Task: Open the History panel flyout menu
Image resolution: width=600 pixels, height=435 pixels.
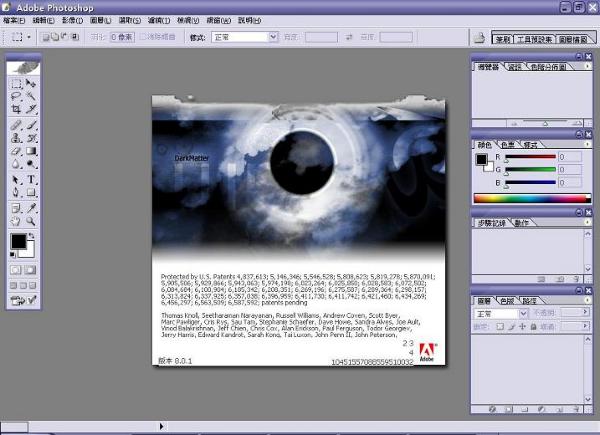Action: [587, 222]
